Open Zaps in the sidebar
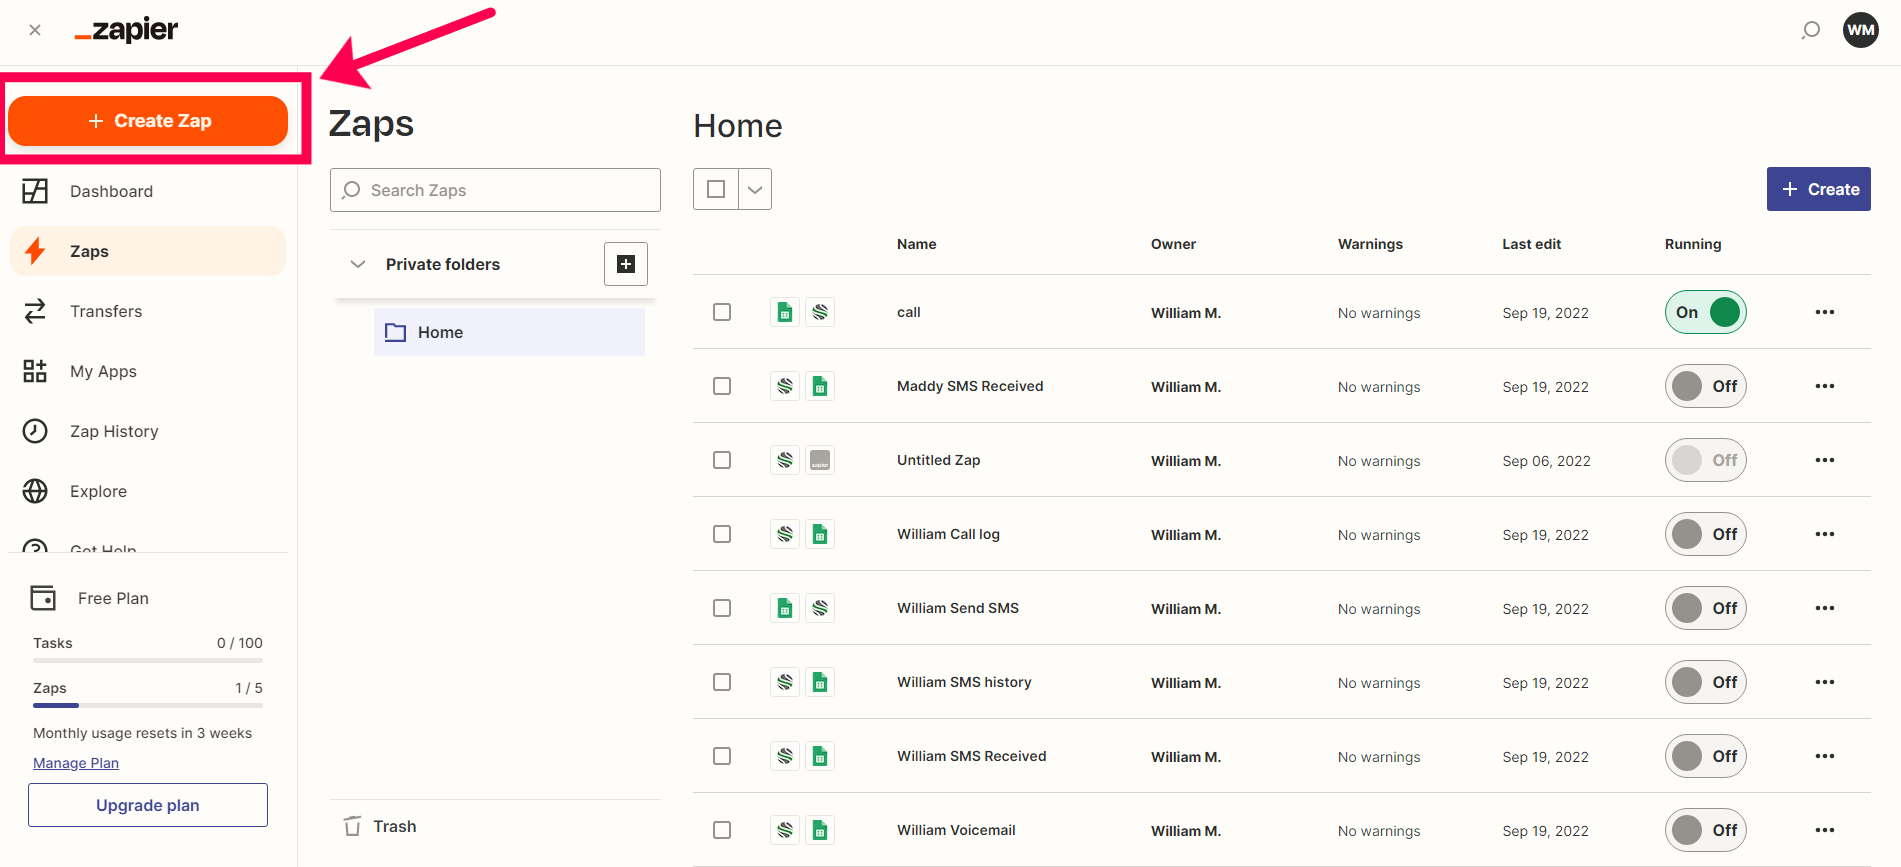Screen dimensions: 1901x867 [x=148, y=251]
